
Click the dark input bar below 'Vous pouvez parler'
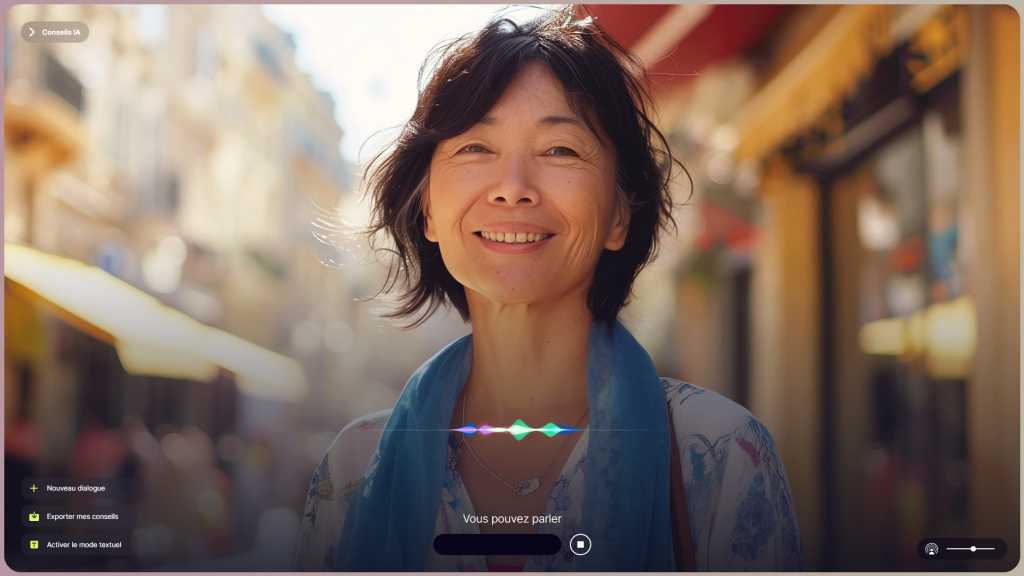point(497,545)
